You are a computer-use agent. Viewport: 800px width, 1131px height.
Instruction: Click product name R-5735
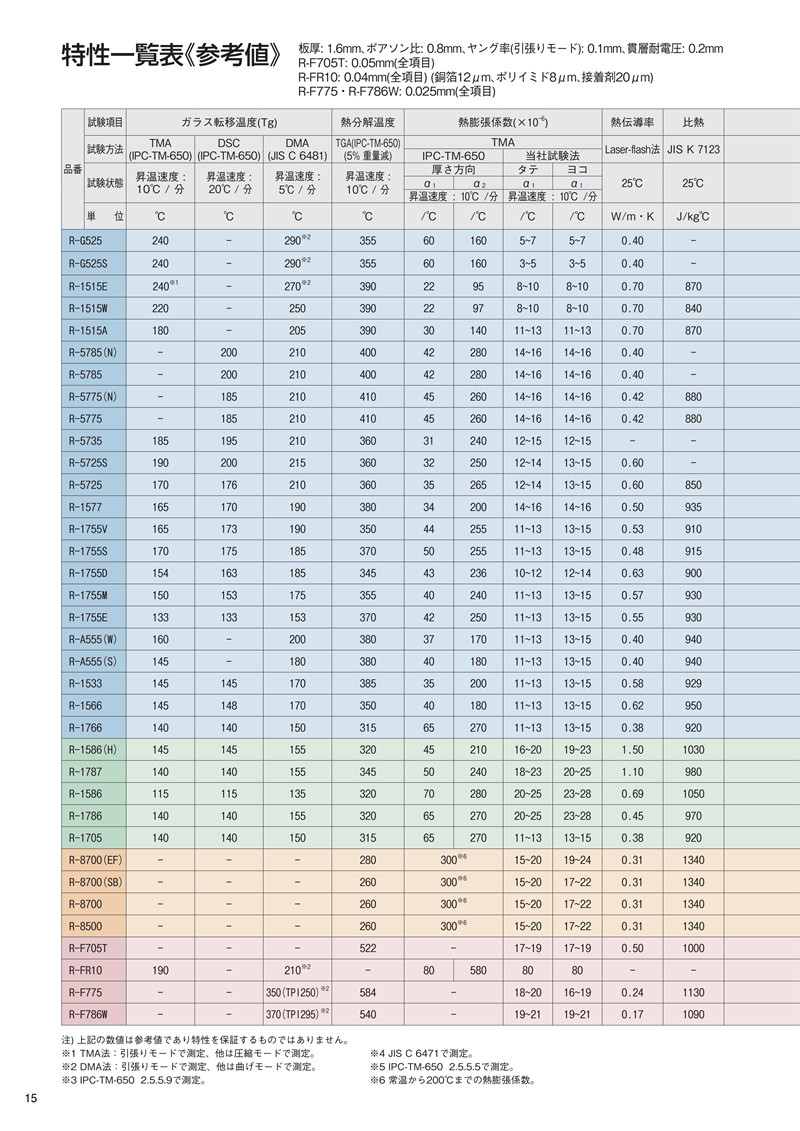[86, 441]
